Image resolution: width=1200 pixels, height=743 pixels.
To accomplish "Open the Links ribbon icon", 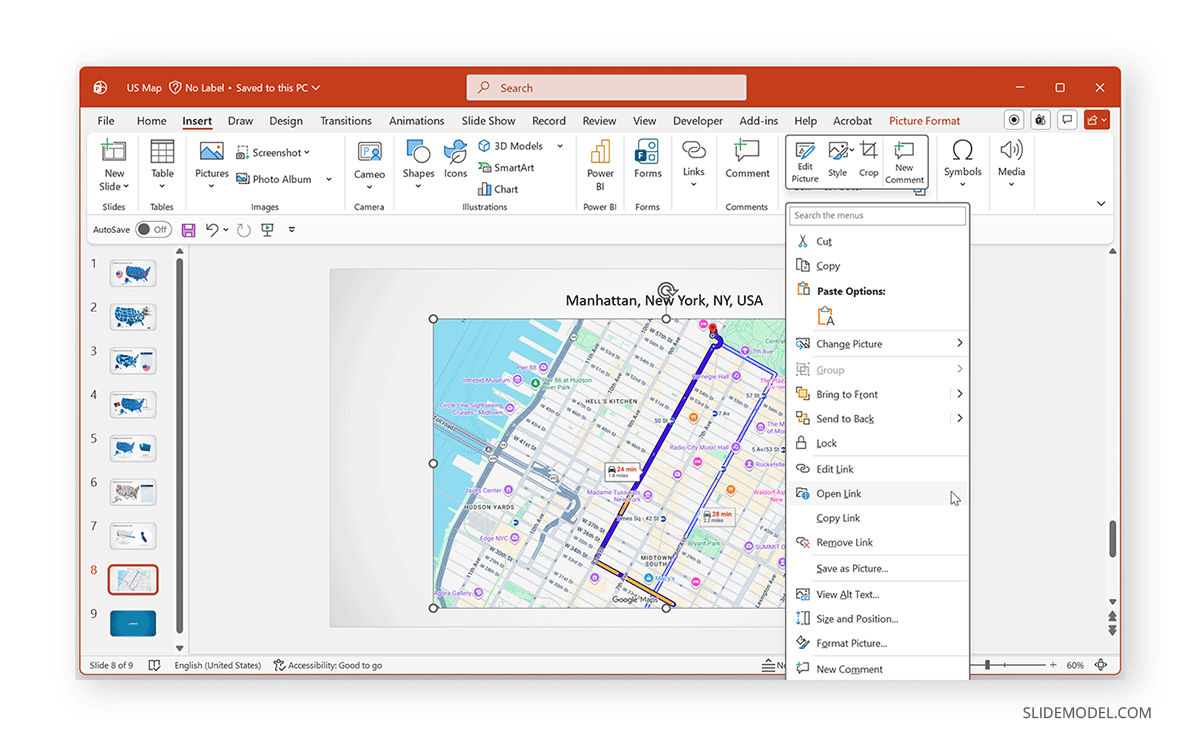I will (x=693, y=150).
